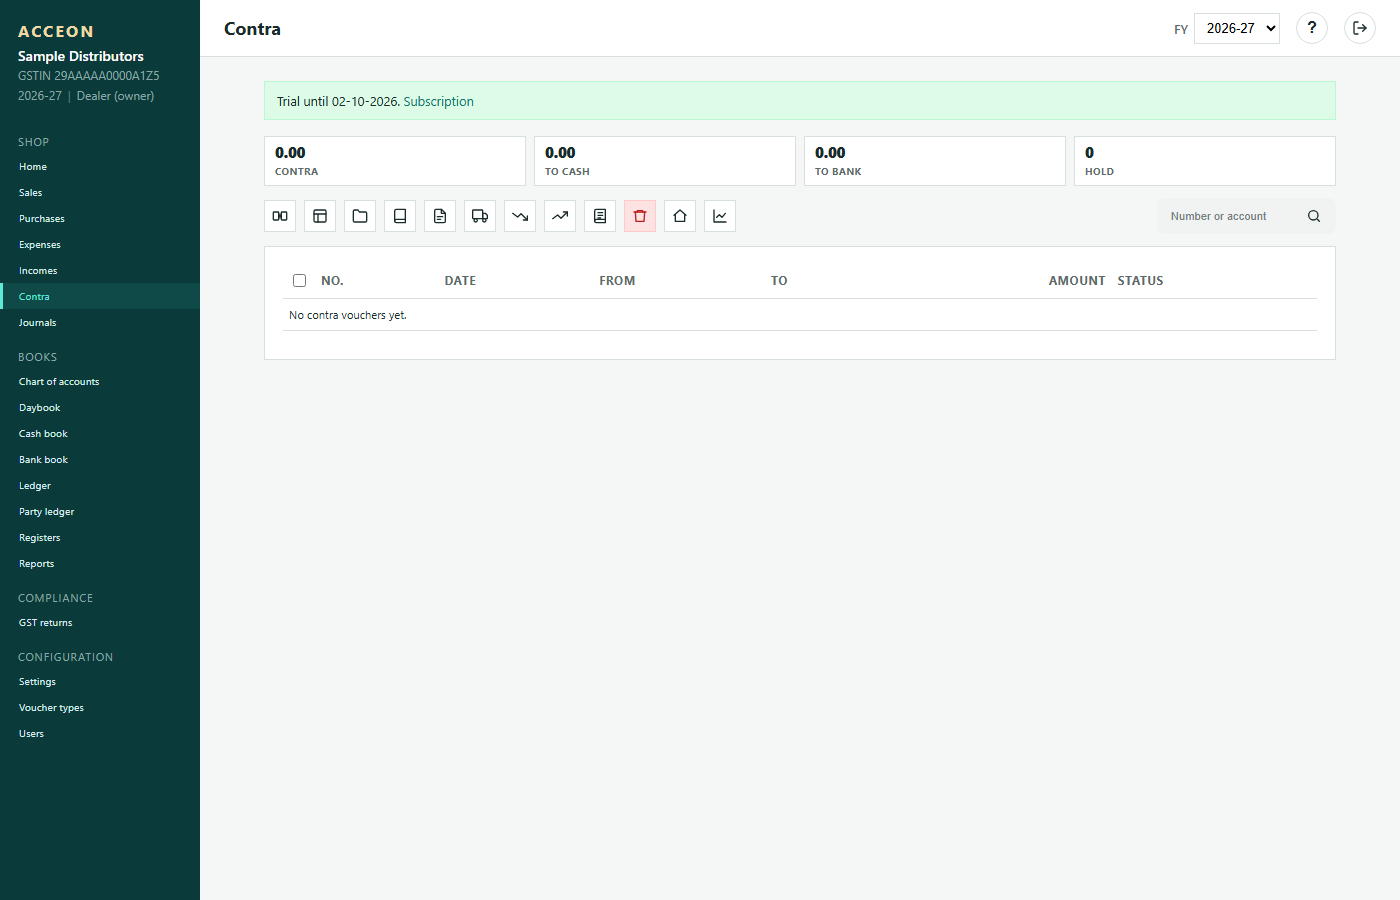Click the Number or account search field
This screenshot has height=900, width=1400.
click(x=1232, y=216)
